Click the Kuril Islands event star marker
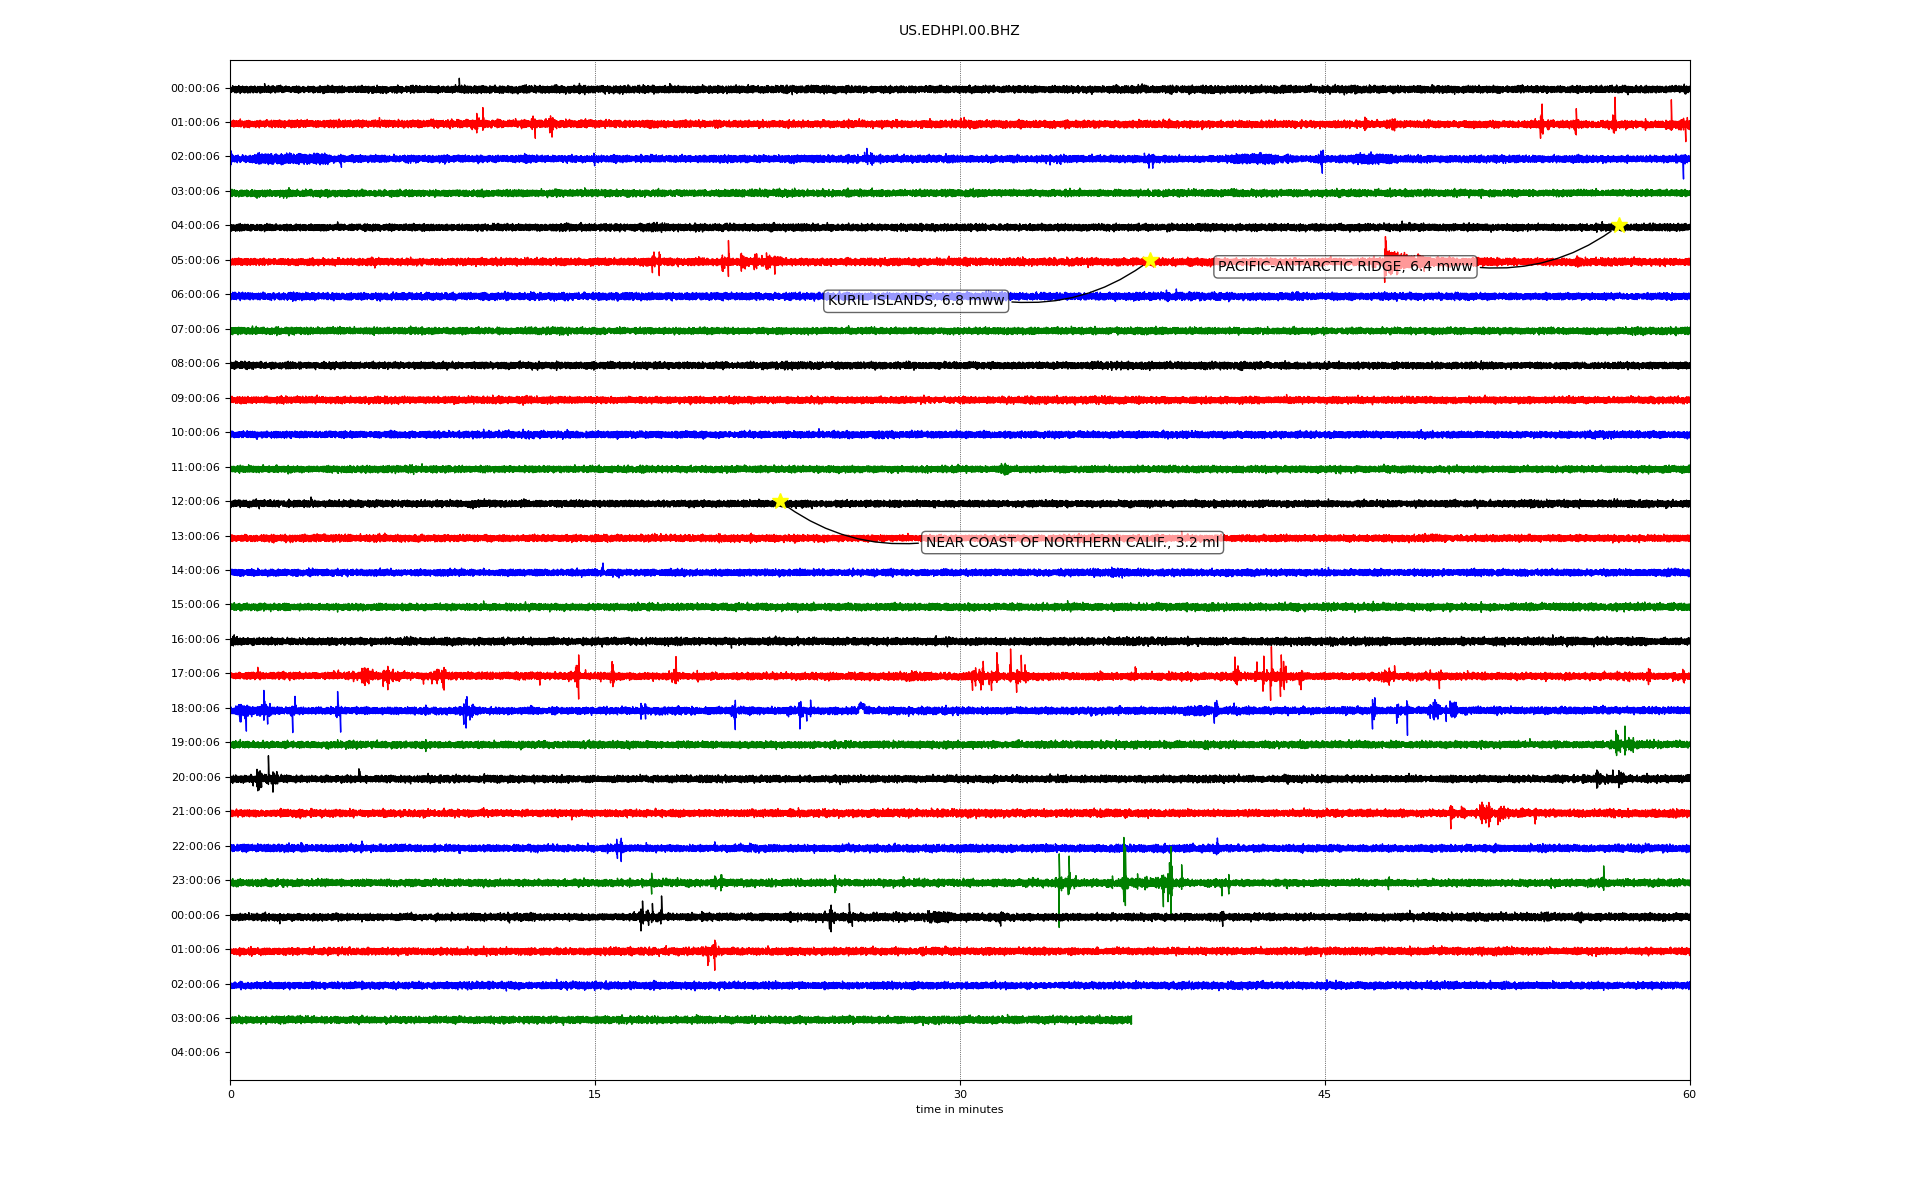1920x1200 pixels. point(1150,260)
